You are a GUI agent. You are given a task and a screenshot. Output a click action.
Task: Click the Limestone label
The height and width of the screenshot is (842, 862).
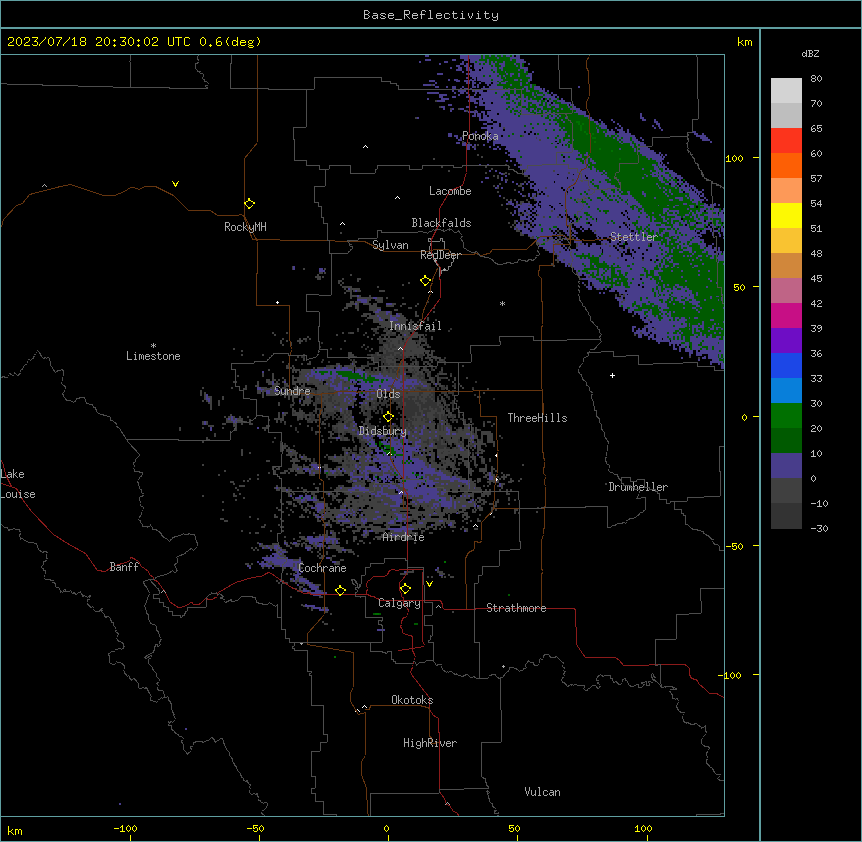pos(153,356)
